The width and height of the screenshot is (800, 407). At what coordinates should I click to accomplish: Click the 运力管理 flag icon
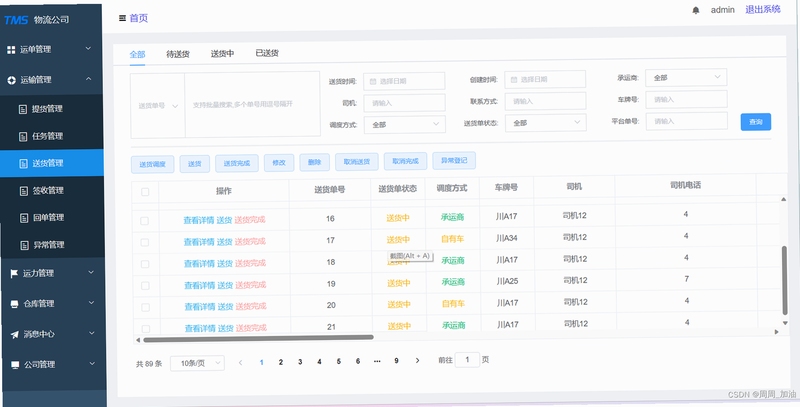(x=14, y=274)
